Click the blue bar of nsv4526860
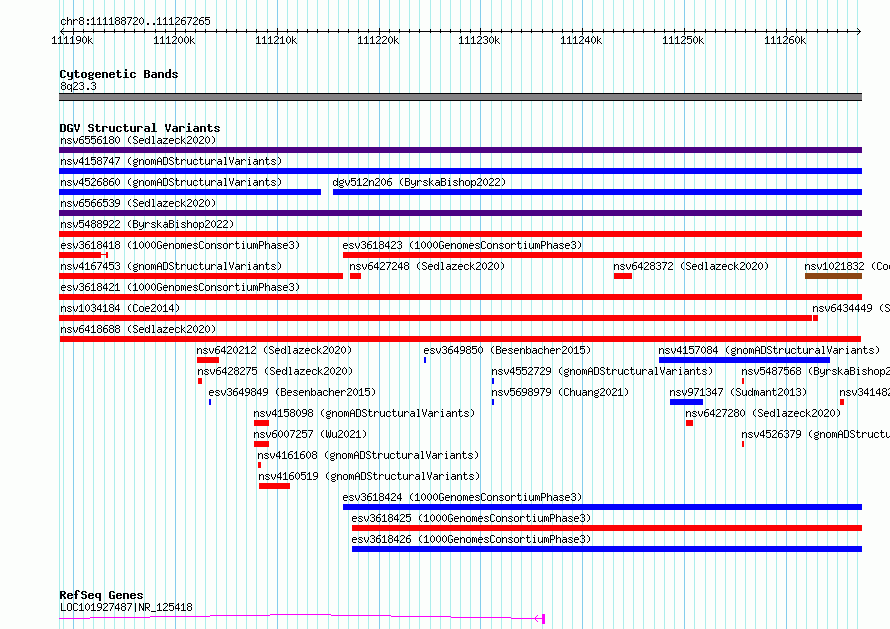890x629 pixels. pos(190,192)
